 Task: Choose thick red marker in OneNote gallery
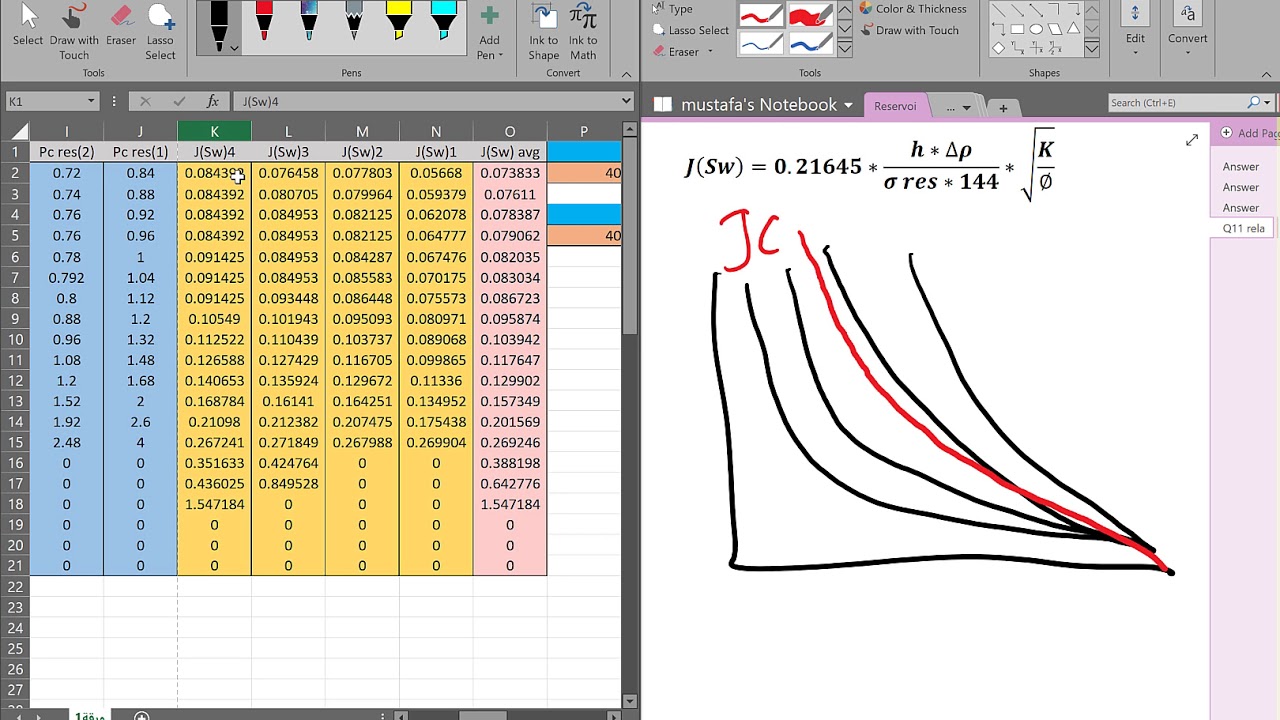pyautogui.click(x=809, y=16)
